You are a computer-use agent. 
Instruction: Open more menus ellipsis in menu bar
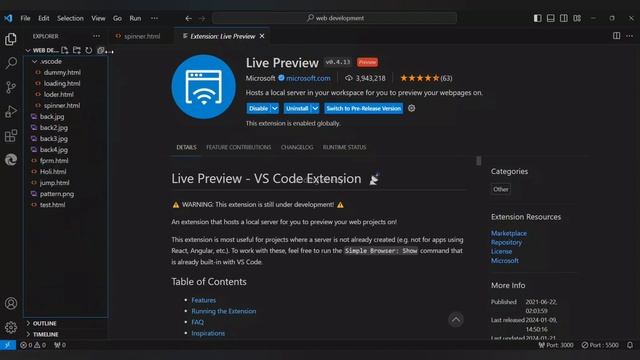pyautogui.click(x=154, y=18)
